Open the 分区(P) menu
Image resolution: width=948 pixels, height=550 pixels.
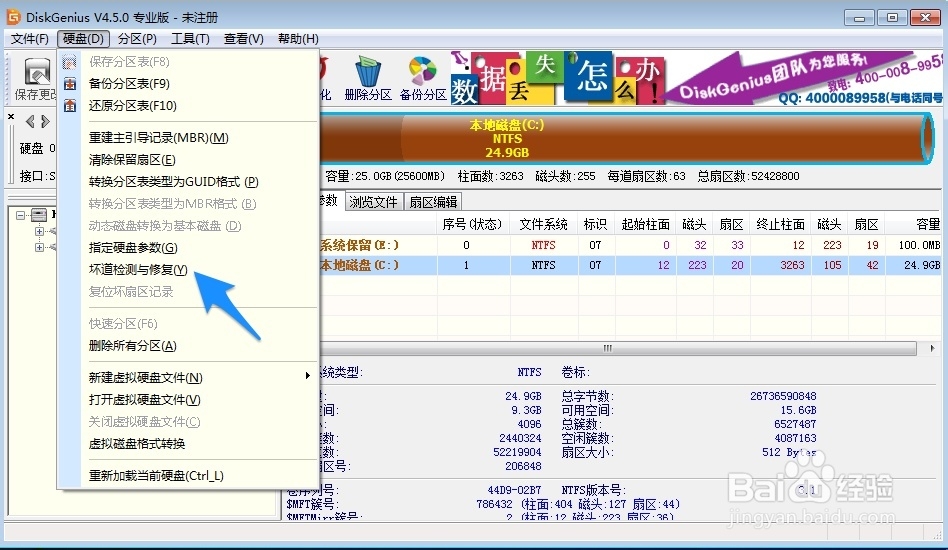tap(137, 39)
